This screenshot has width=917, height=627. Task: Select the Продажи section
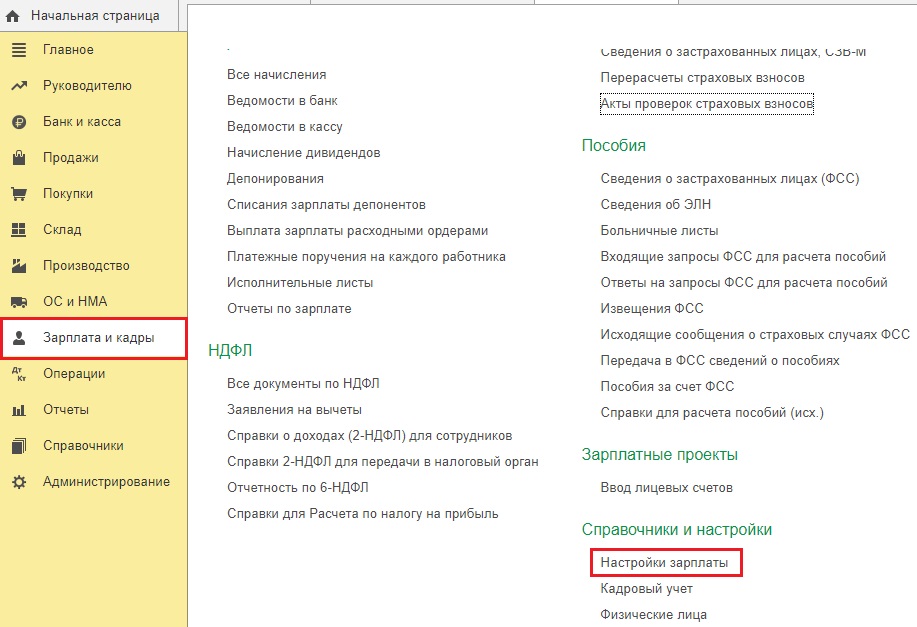coord(94,158)
